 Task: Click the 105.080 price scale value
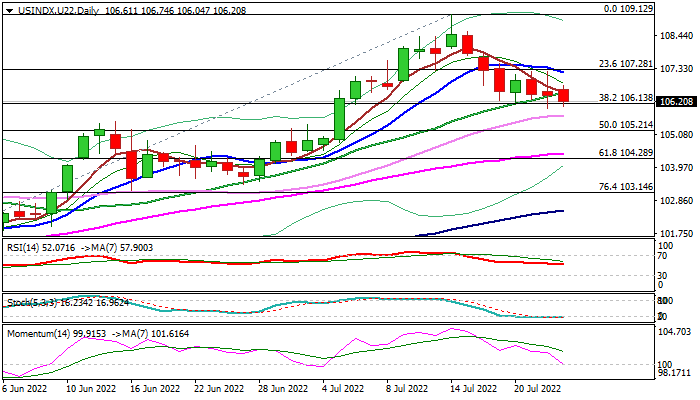point(676,135)
